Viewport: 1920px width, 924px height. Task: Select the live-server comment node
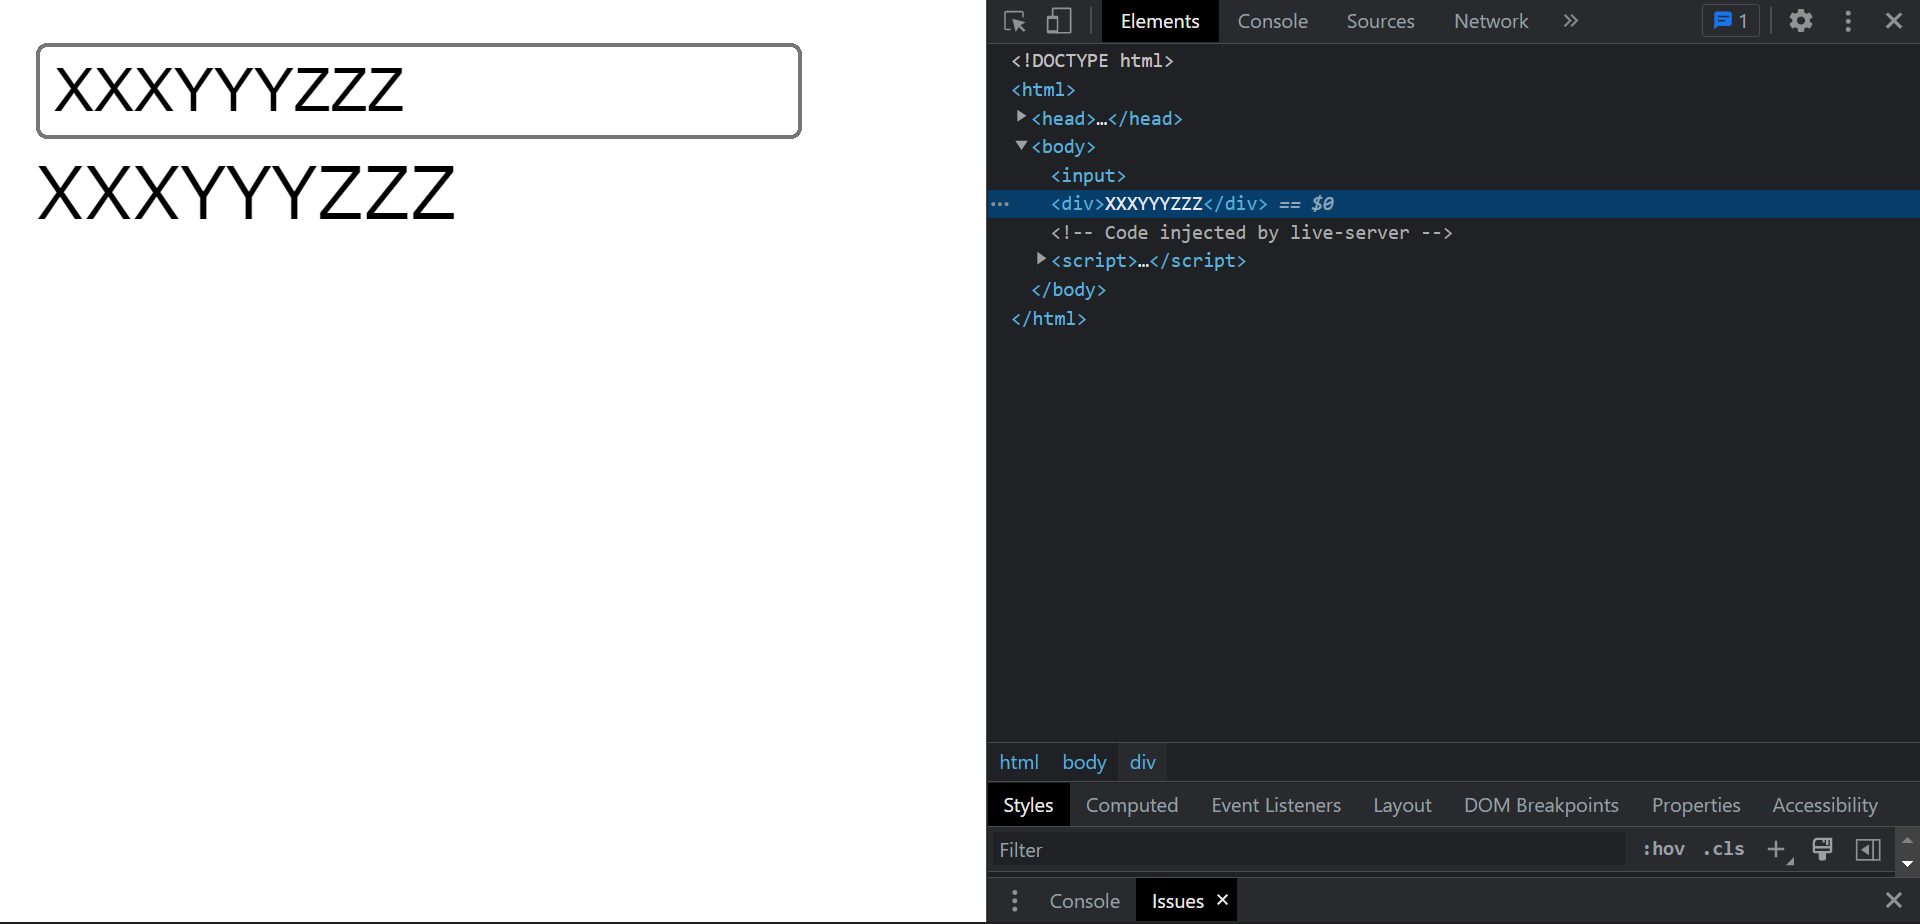coord(1251,233)
